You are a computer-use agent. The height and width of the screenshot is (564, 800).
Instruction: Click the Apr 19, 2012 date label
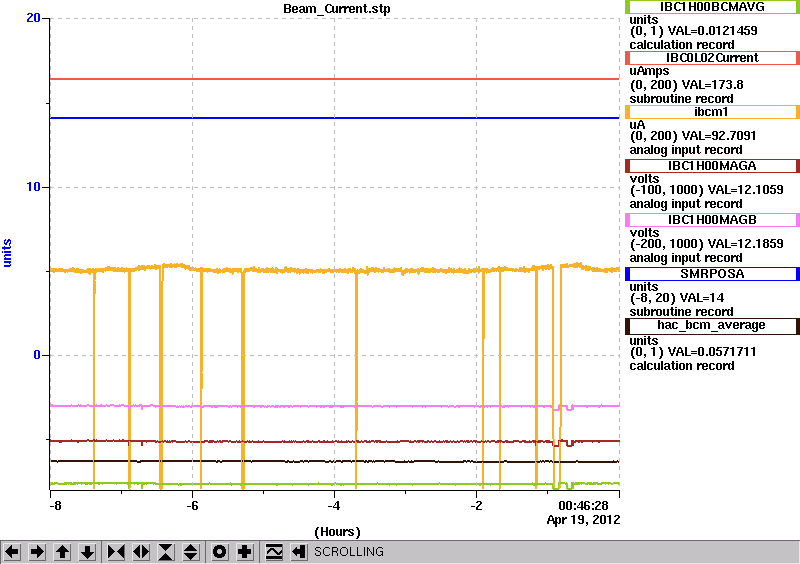[583, 520]
